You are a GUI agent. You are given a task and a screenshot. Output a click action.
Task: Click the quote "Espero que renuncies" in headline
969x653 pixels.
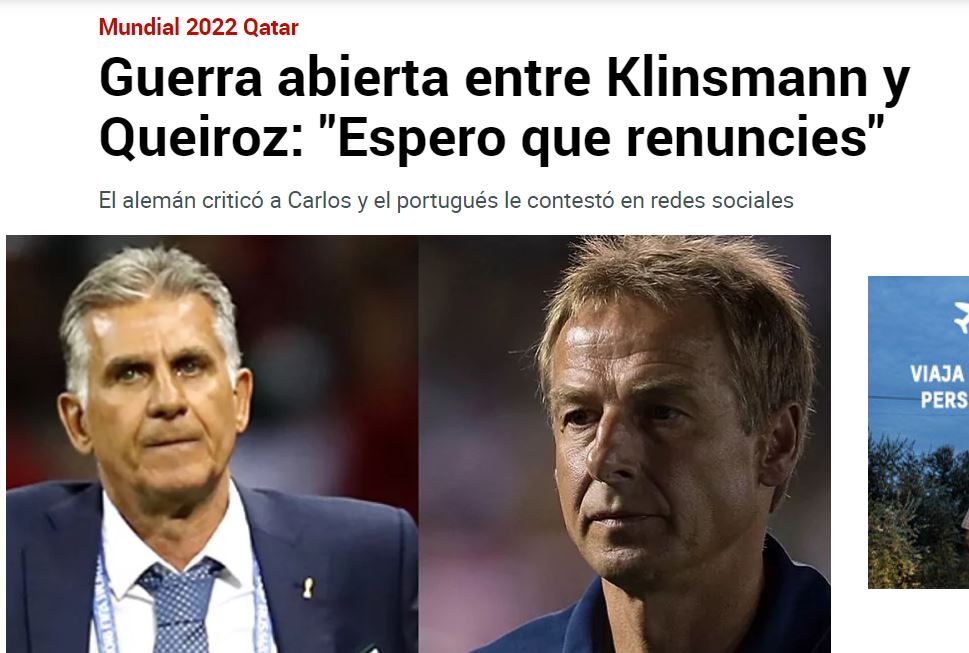(x=605, y=137)
